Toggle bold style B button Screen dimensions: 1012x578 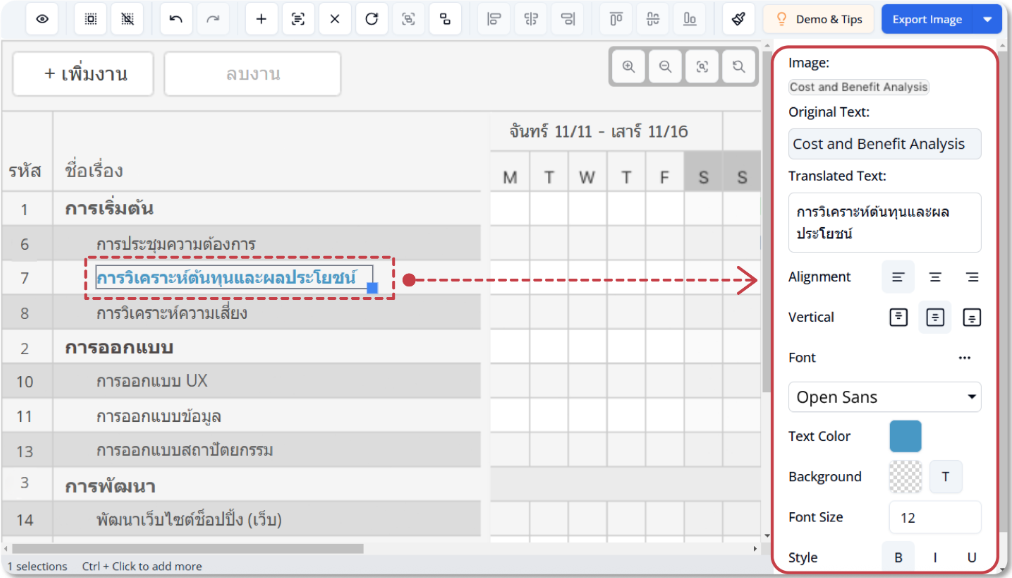[x=898, y=558]
